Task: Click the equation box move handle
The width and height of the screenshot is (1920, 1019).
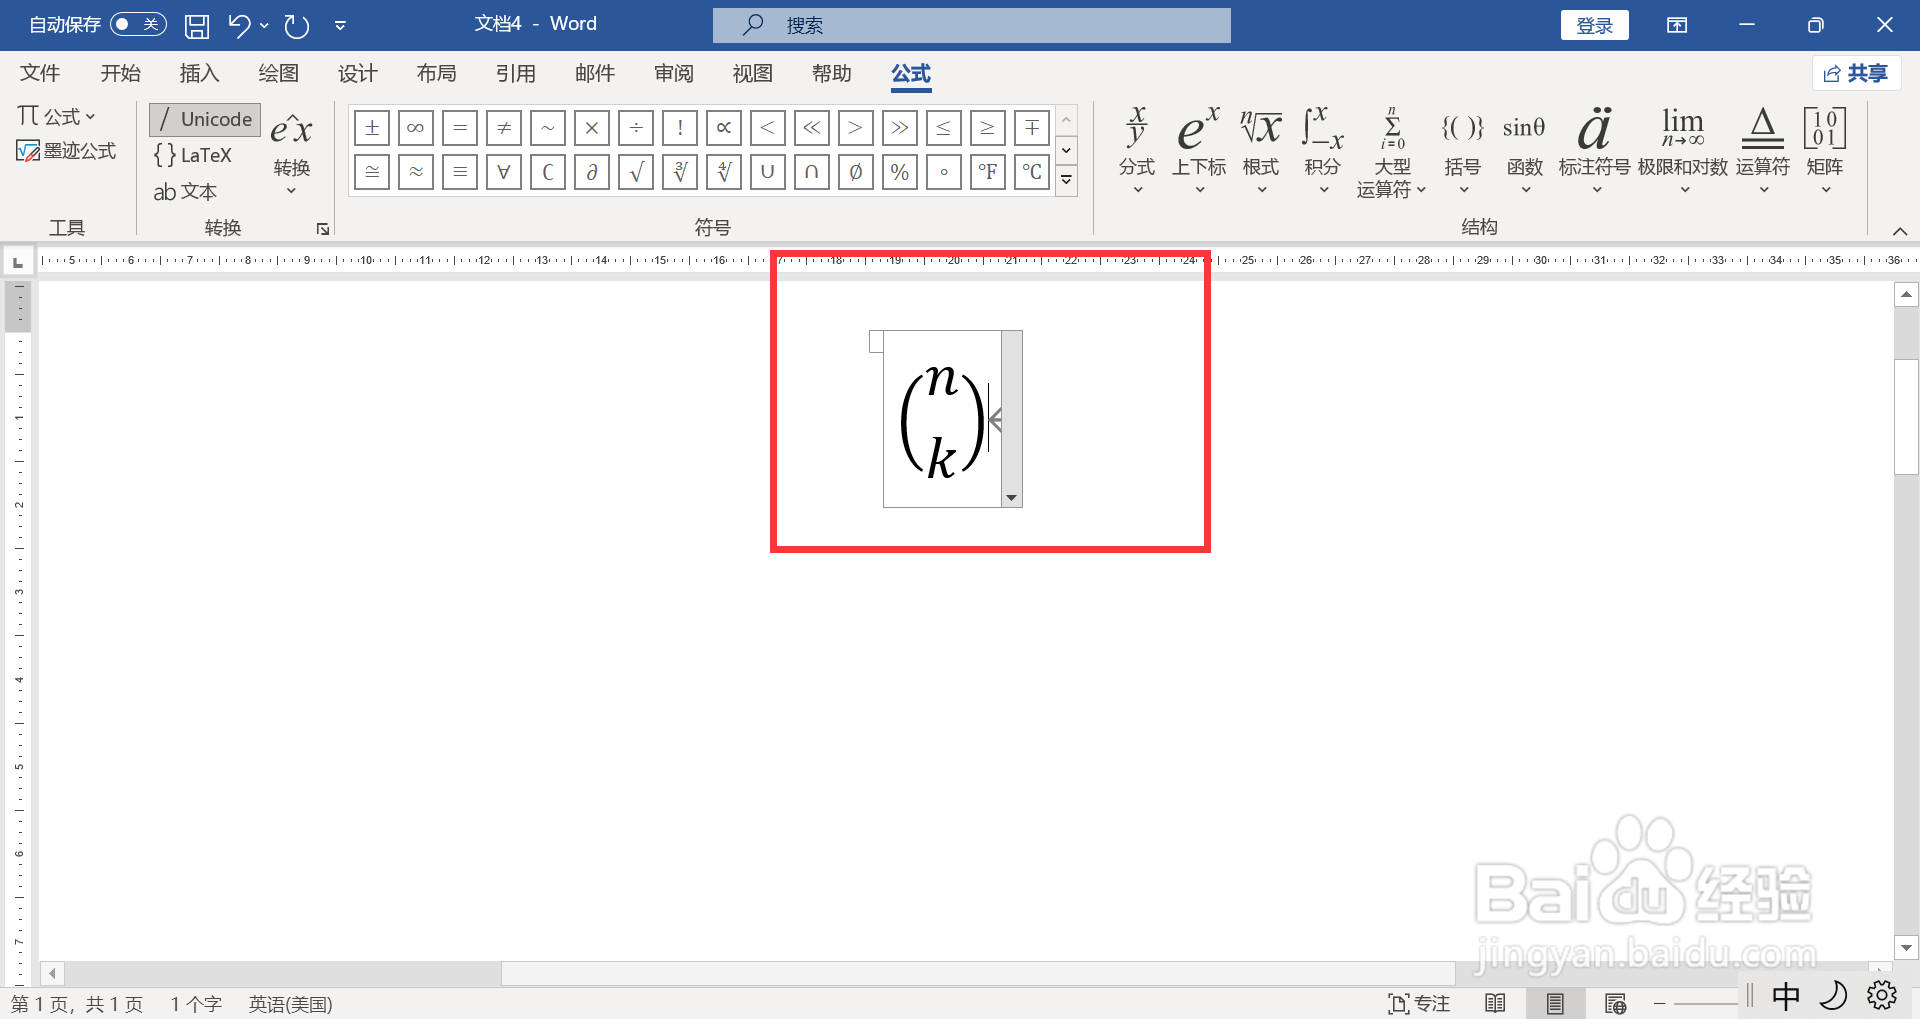Action: pos(877,342)
